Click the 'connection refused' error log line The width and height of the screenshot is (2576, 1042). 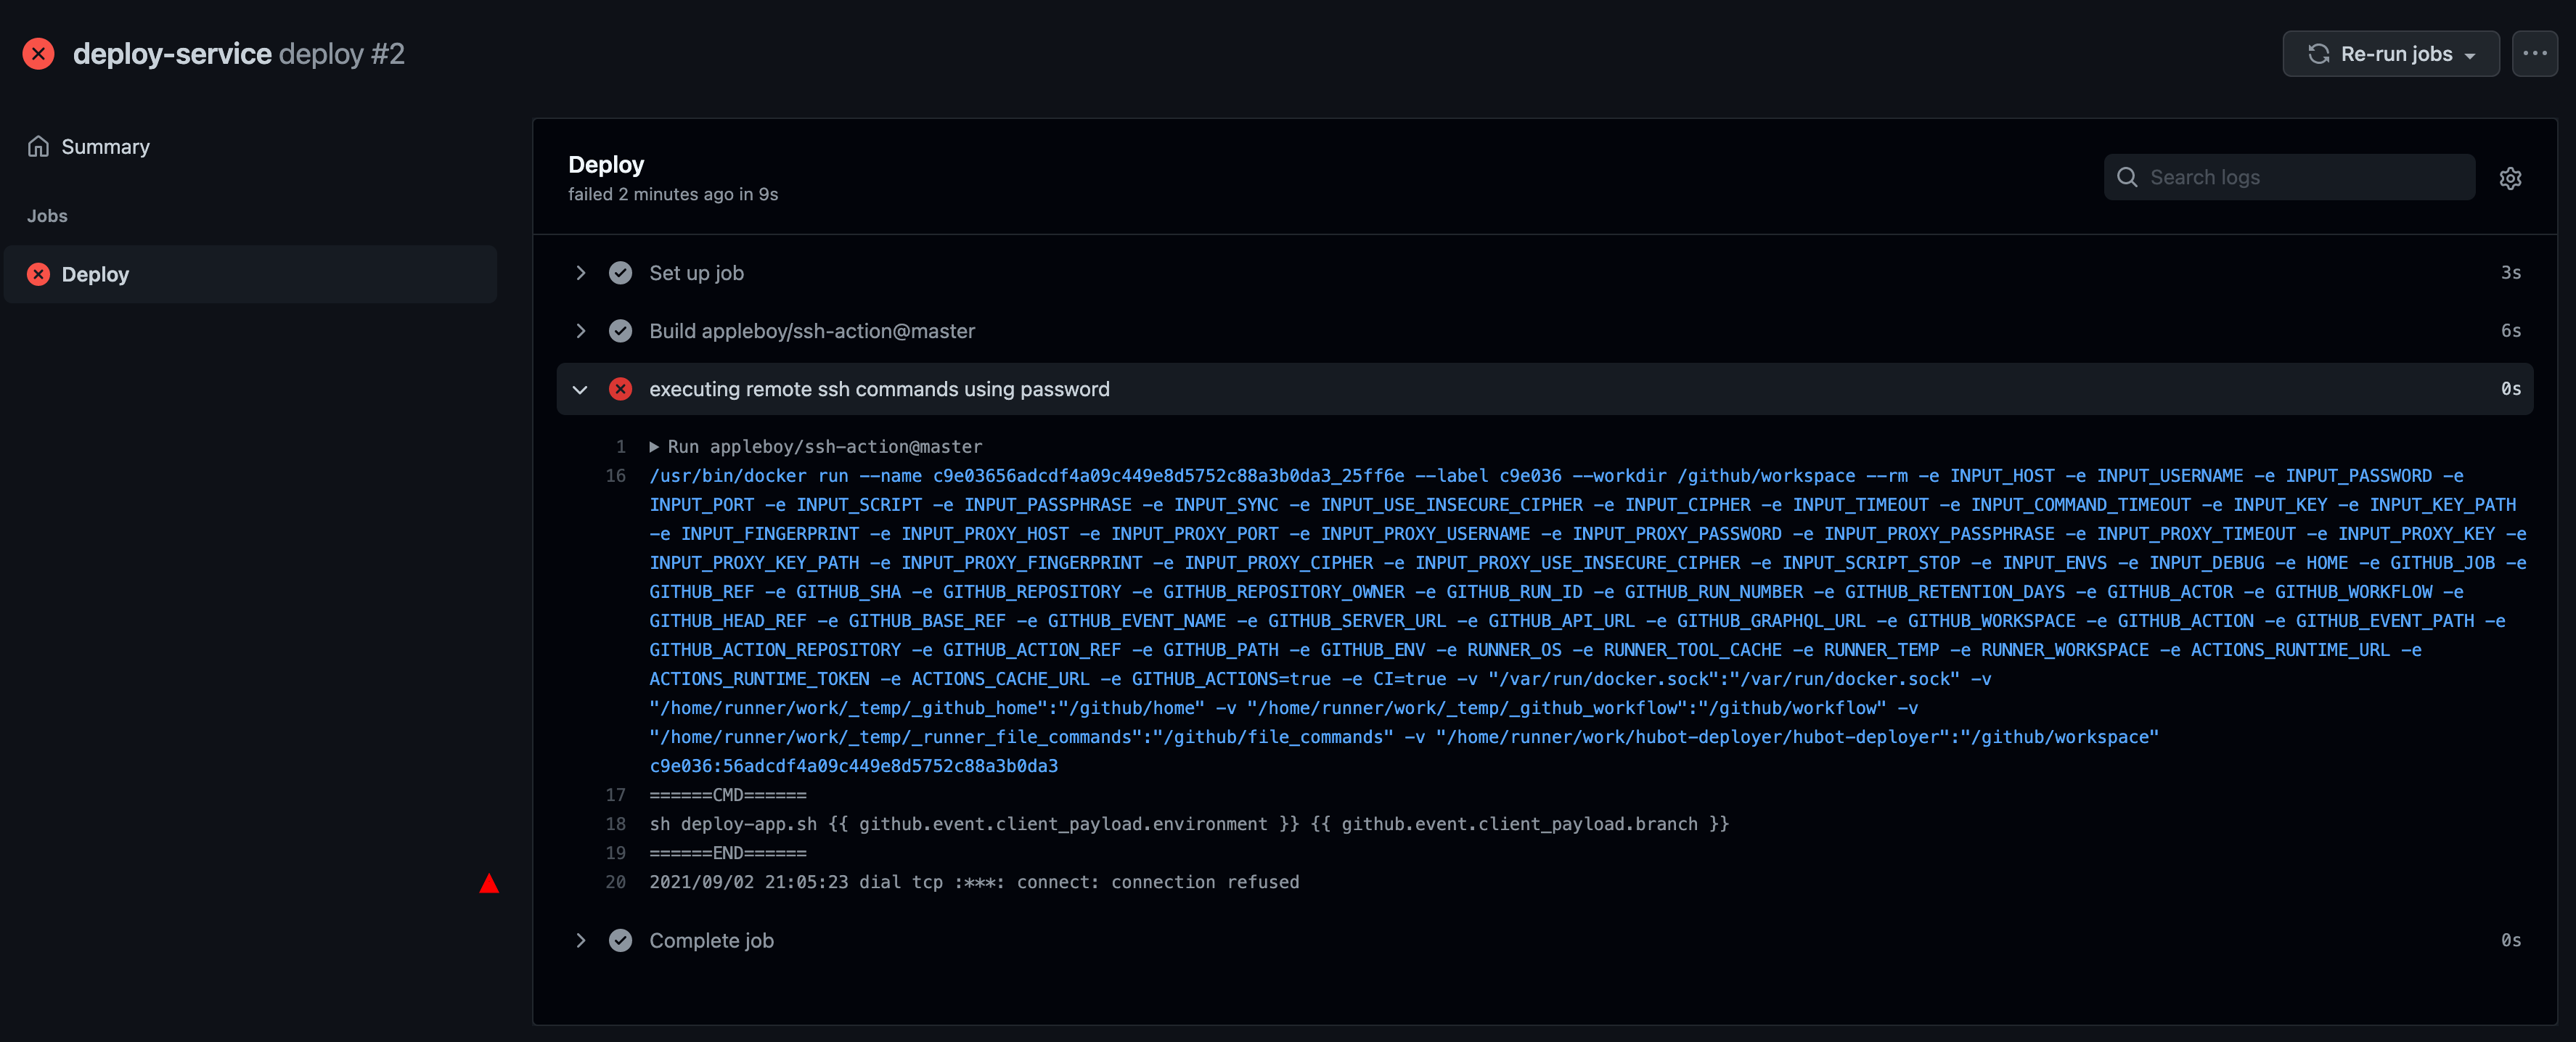pos(974,882)
